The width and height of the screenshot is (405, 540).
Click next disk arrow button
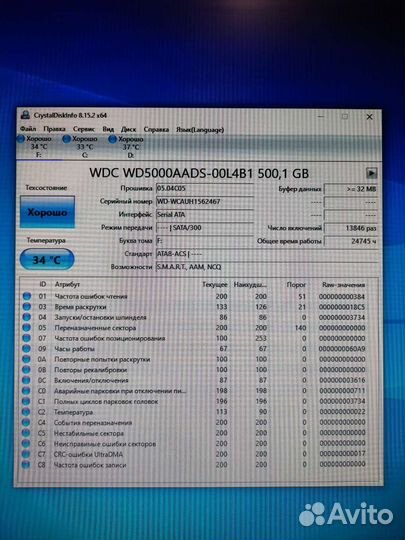point(371,173)
